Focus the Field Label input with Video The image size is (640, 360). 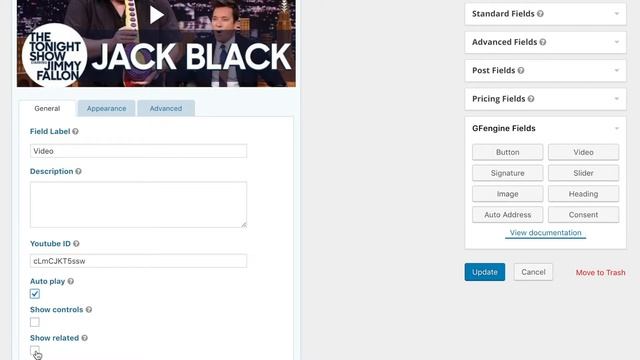coord(138,151)
